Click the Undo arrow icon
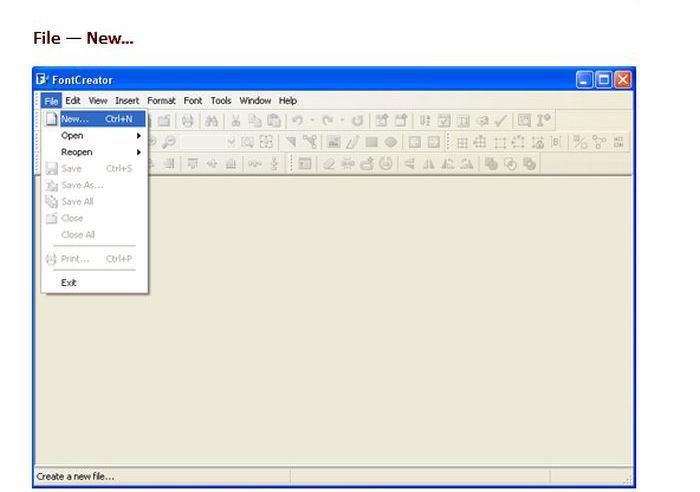 [x=297, y=119]
